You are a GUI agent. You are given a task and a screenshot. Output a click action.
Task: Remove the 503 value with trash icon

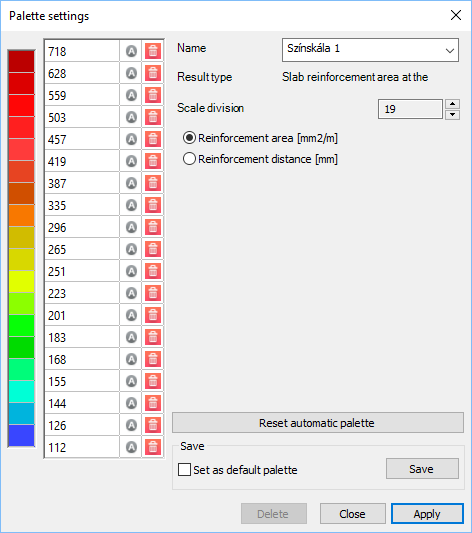pos(153,117)
